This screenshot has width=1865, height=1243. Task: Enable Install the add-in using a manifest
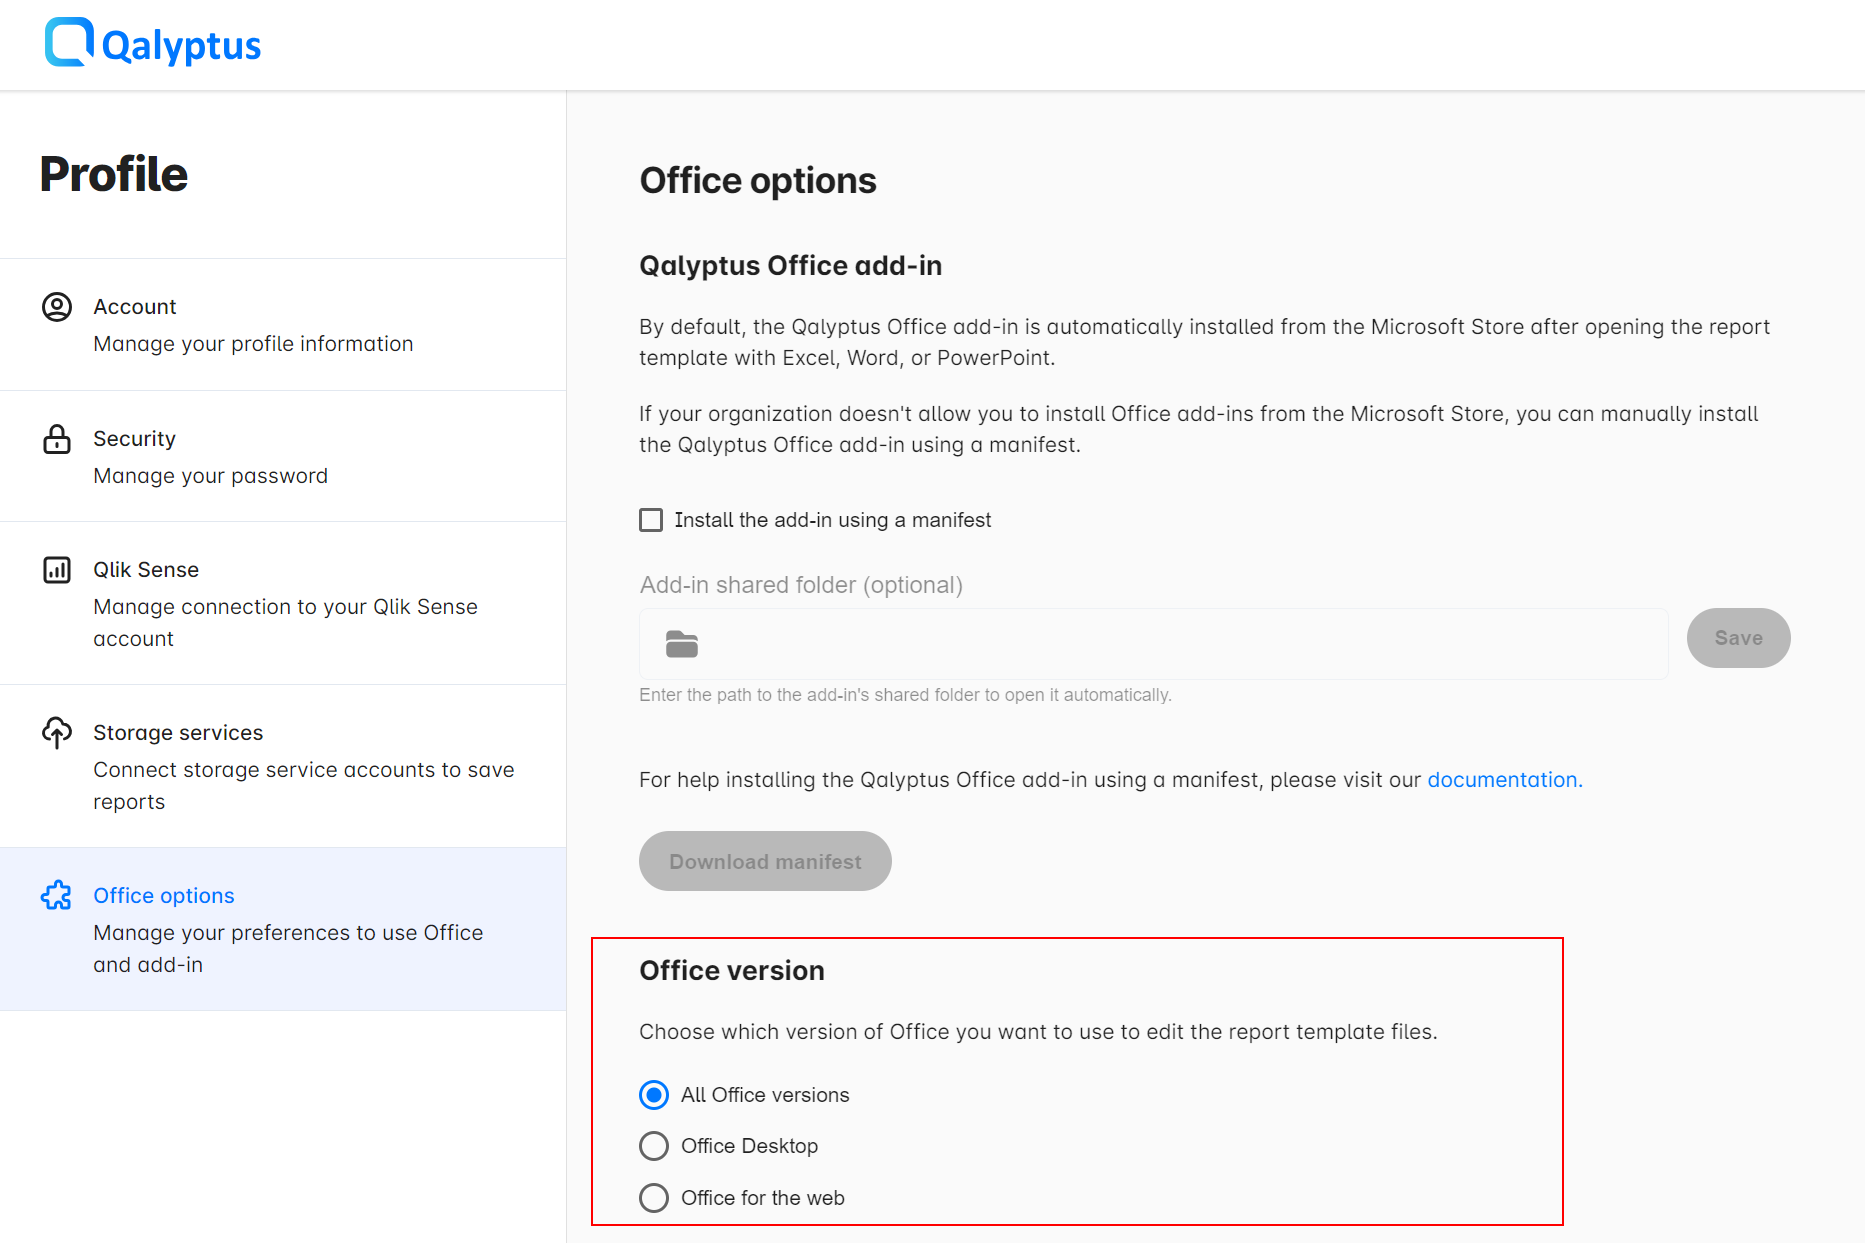click(x=651, y=520)
